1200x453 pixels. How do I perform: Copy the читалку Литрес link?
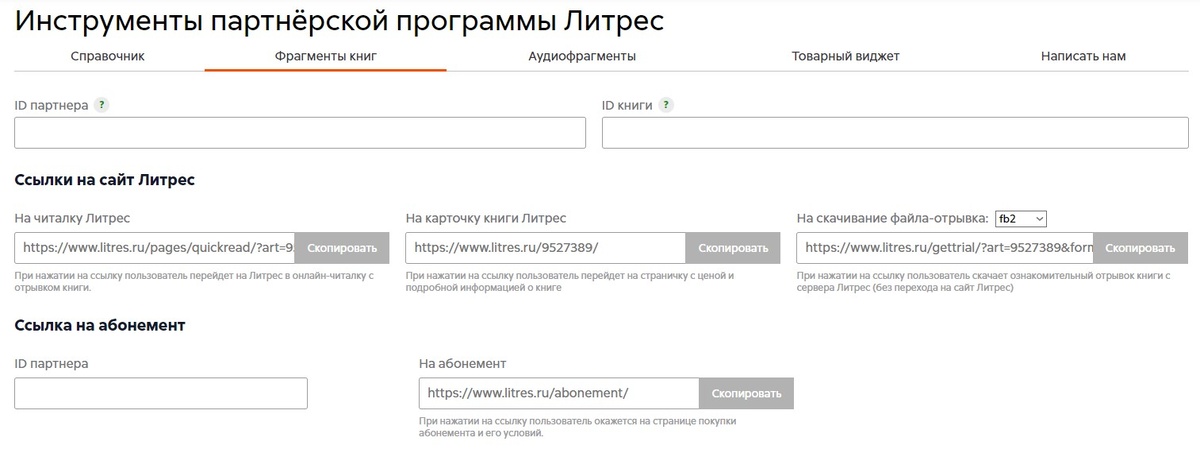click(342, 248)
